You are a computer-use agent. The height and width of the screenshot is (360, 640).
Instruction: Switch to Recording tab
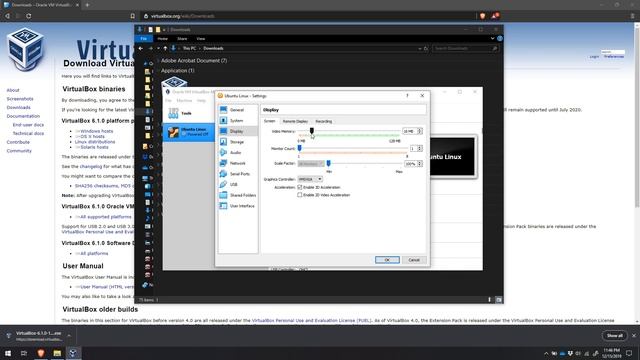(x=324, y=121)
